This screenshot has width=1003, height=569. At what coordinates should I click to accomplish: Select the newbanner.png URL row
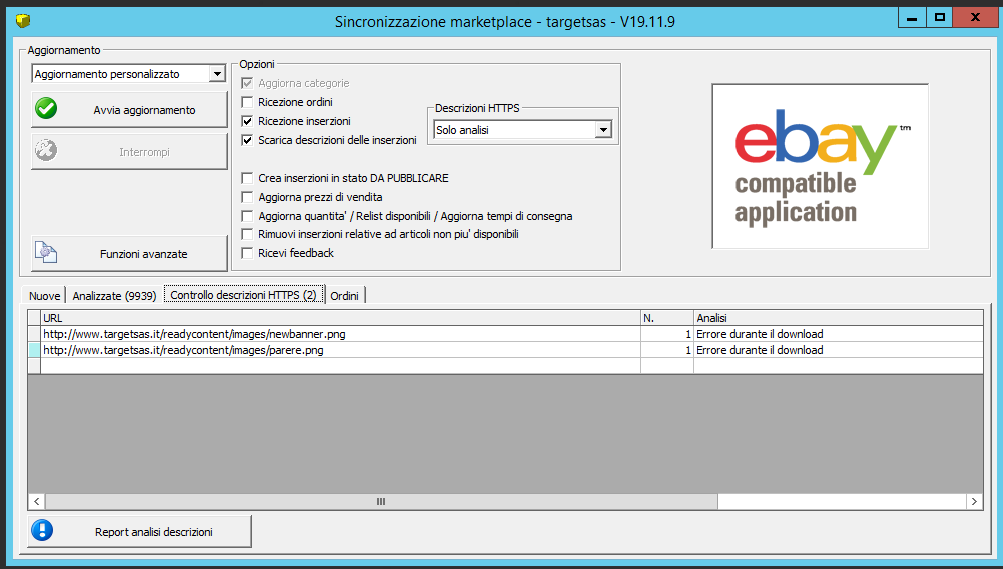[340, 334]
